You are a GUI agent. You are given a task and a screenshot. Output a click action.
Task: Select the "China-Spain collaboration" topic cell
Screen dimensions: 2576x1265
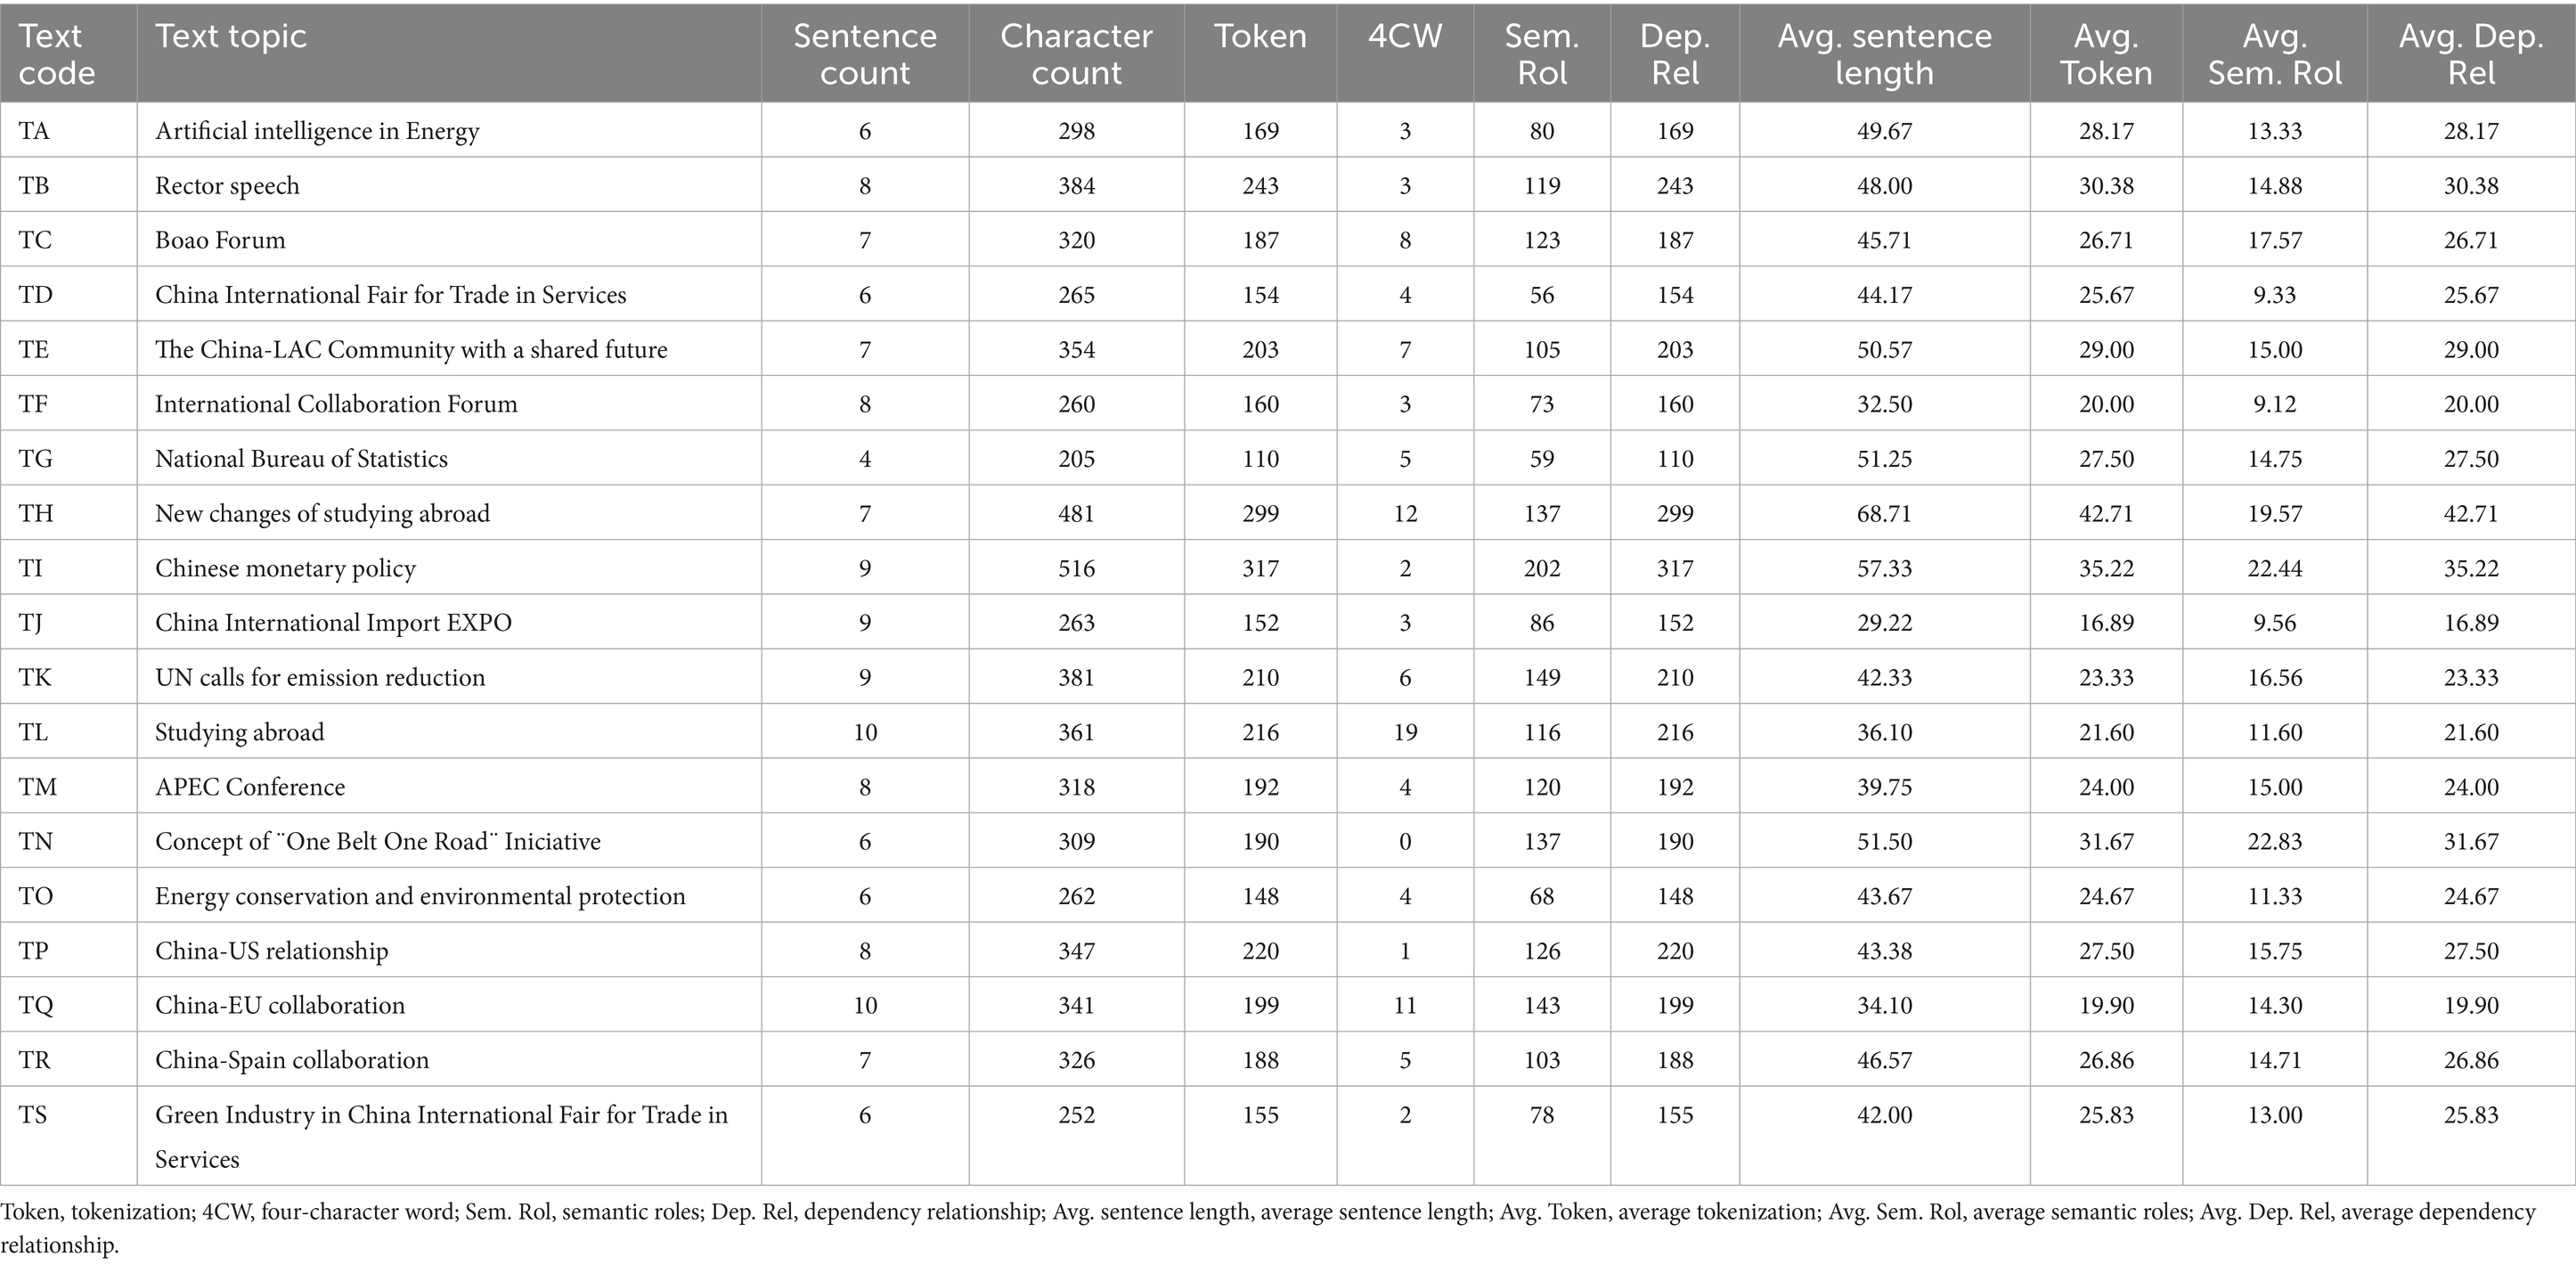(x=292, y=1060)
